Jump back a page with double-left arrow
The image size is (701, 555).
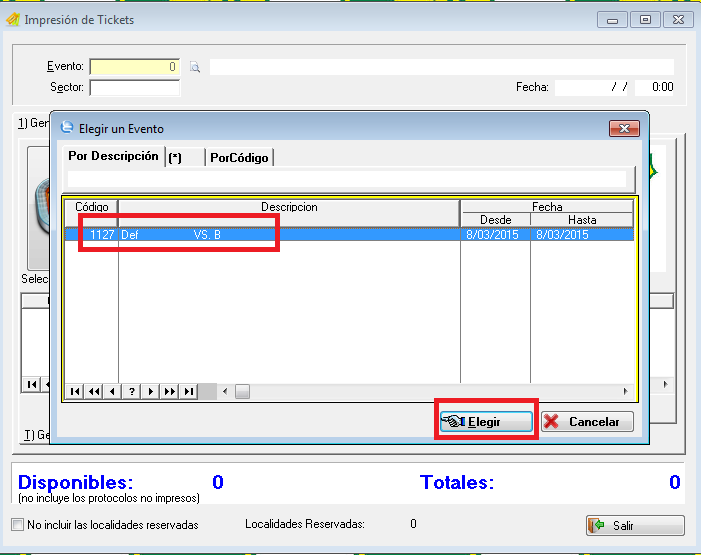(94, 391)
